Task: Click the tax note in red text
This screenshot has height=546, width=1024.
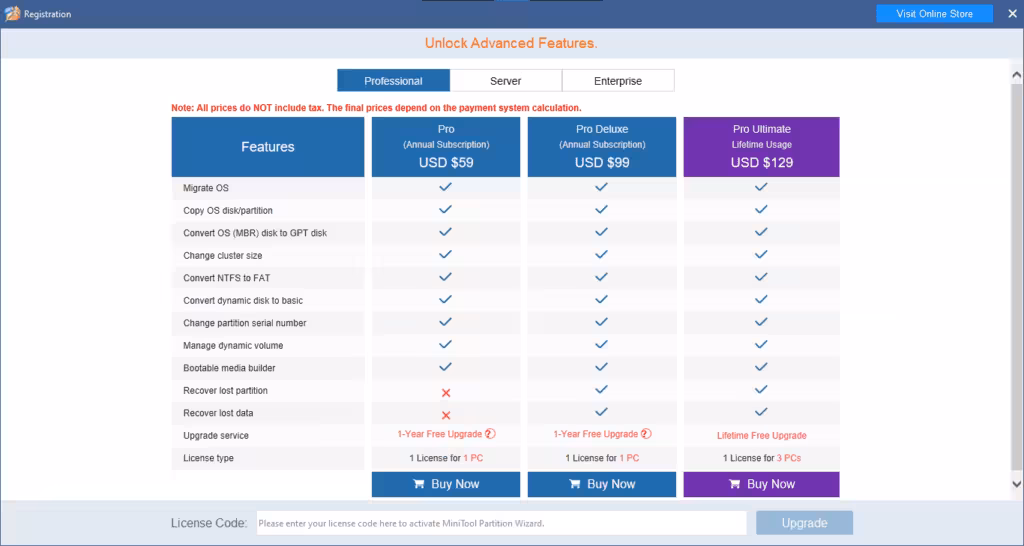Action: coord(376,108)
